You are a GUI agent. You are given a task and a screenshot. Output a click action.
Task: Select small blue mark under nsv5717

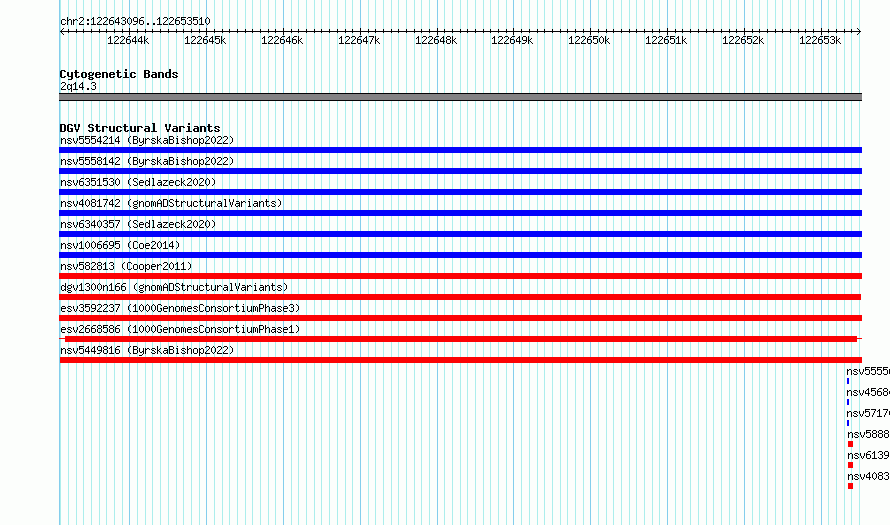848,423
